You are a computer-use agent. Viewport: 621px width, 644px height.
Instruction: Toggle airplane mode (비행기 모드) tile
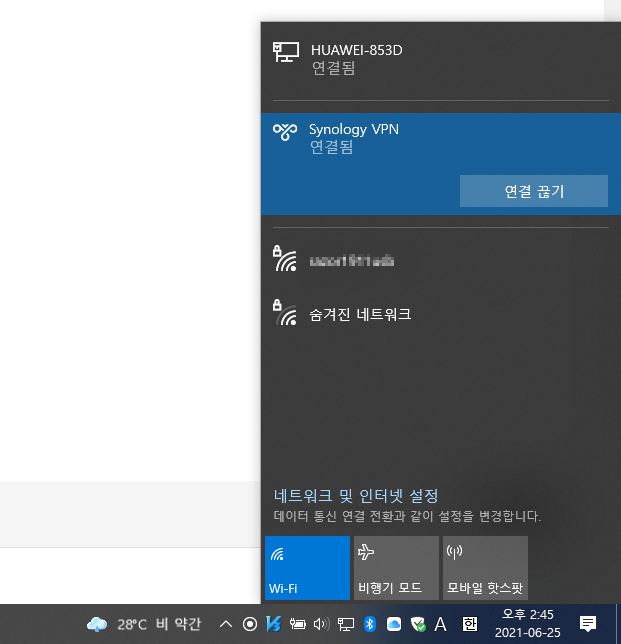(396, 568)
